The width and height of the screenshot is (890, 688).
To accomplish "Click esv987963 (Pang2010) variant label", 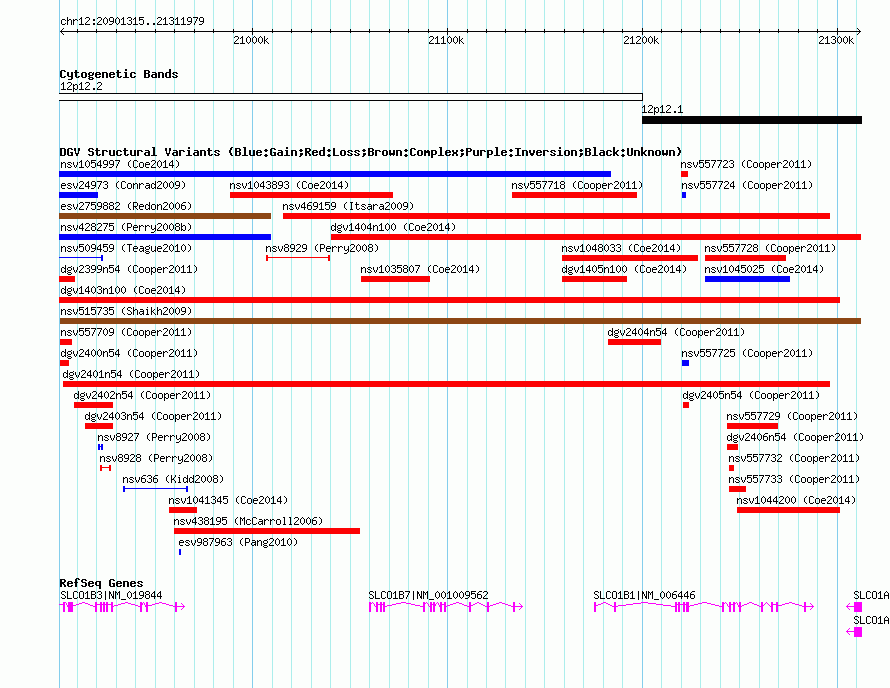I will 238,542.
